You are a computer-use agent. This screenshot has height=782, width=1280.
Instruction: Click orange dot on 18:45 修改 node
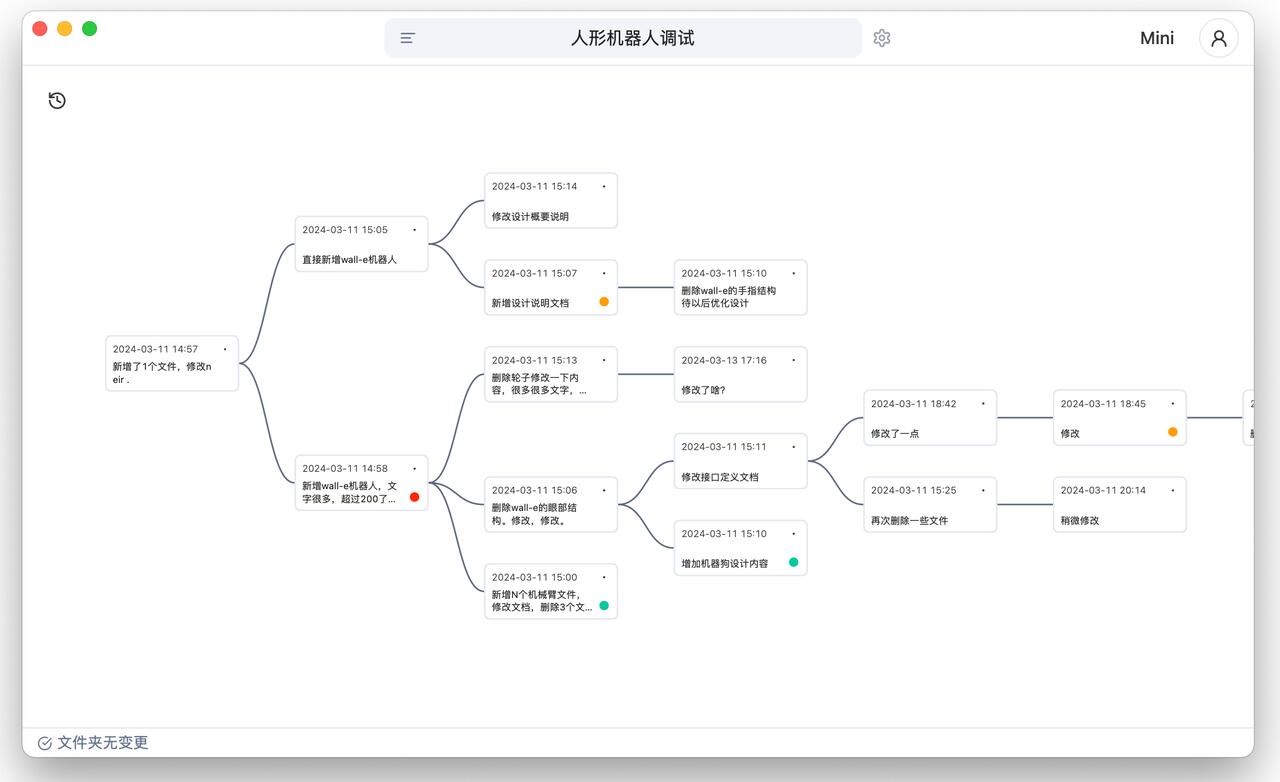pyautogui.click(x=1173, y=432)
